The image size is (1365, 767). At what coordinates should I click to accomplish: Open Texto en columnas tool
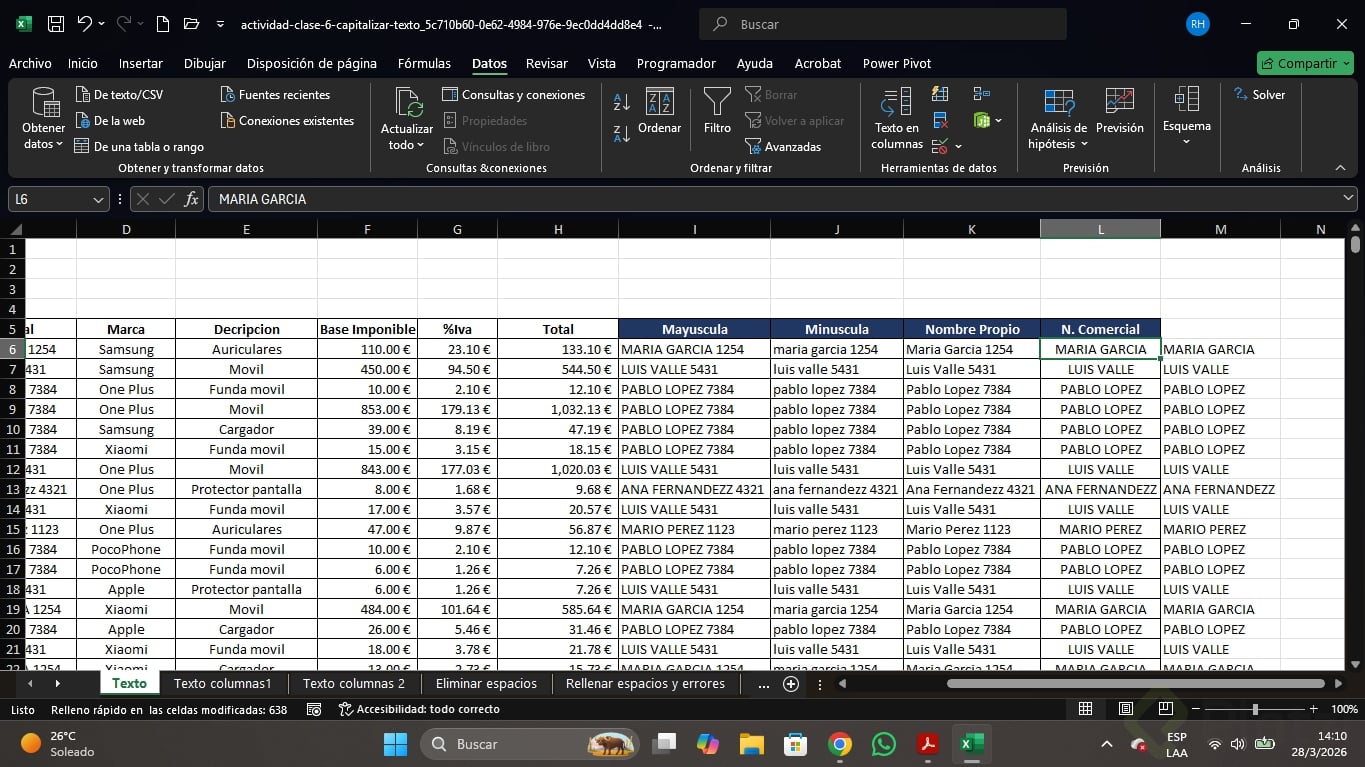tap(896, 118)
